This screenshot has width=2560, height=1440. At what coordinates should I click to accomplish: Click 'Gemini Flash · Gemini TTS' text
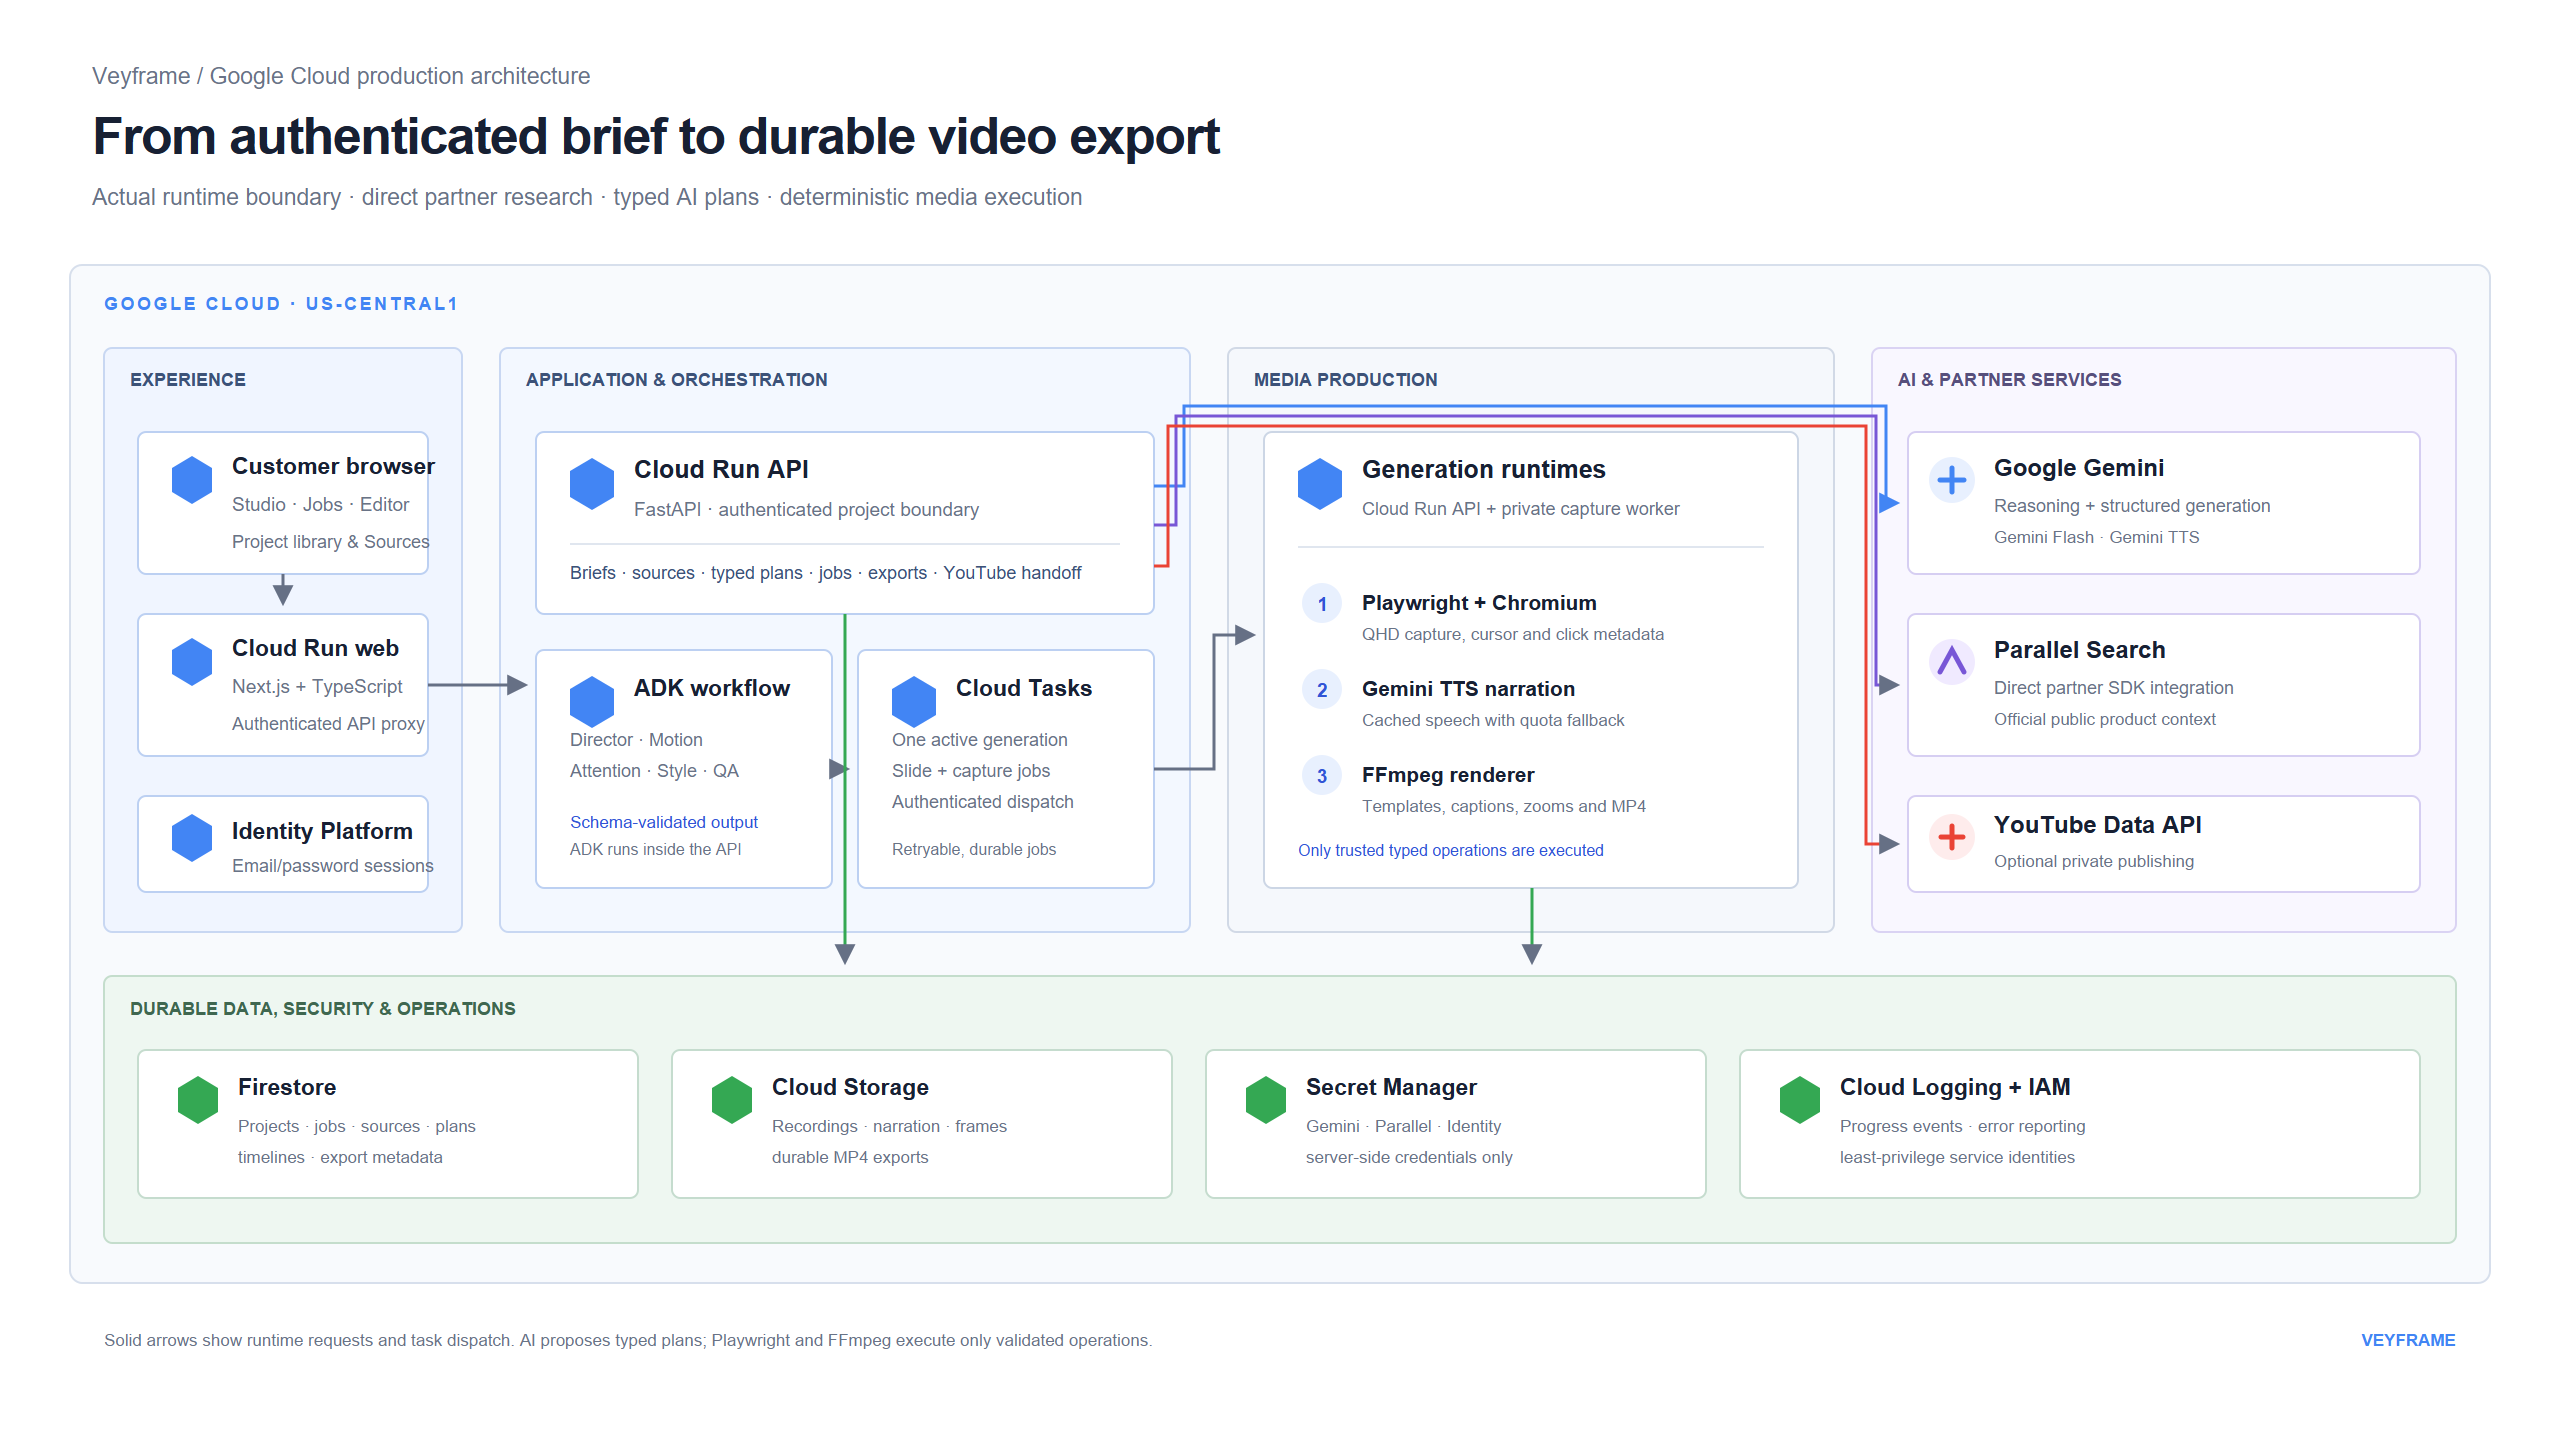tap(2097, 537)
